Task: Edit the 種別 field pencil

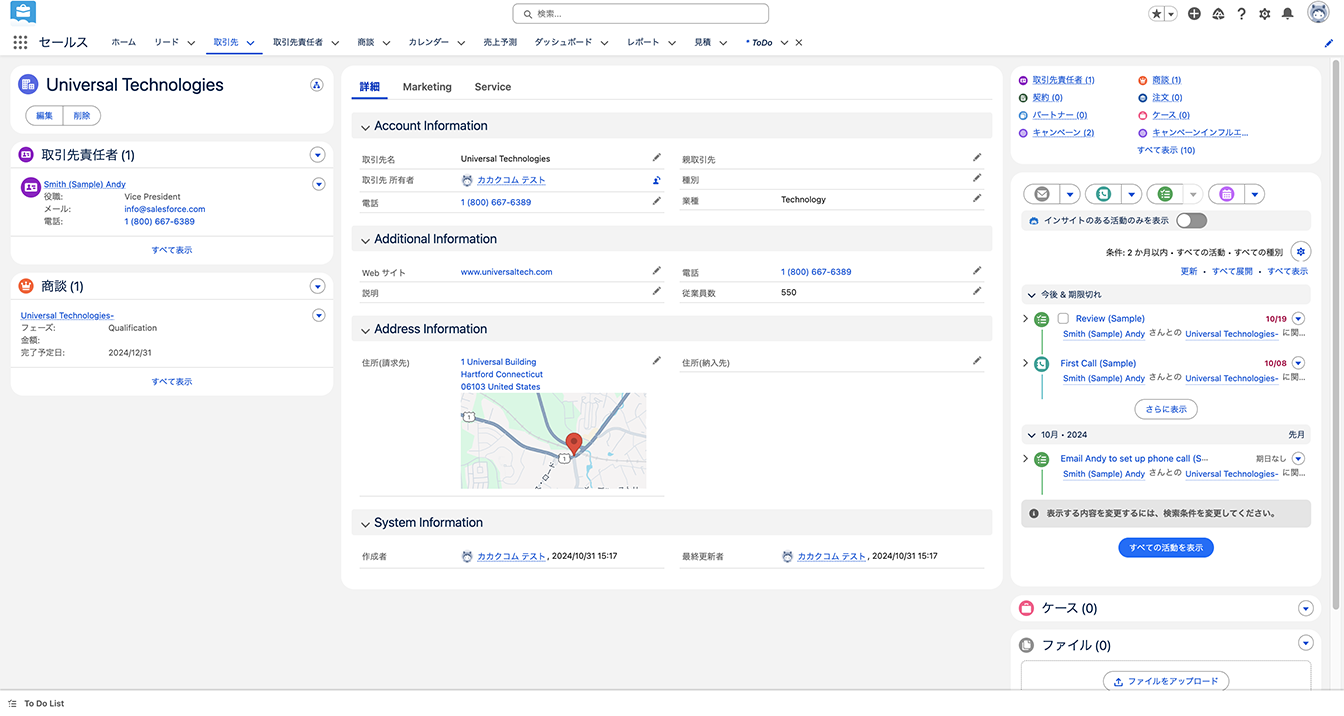Action: [977, 178]
